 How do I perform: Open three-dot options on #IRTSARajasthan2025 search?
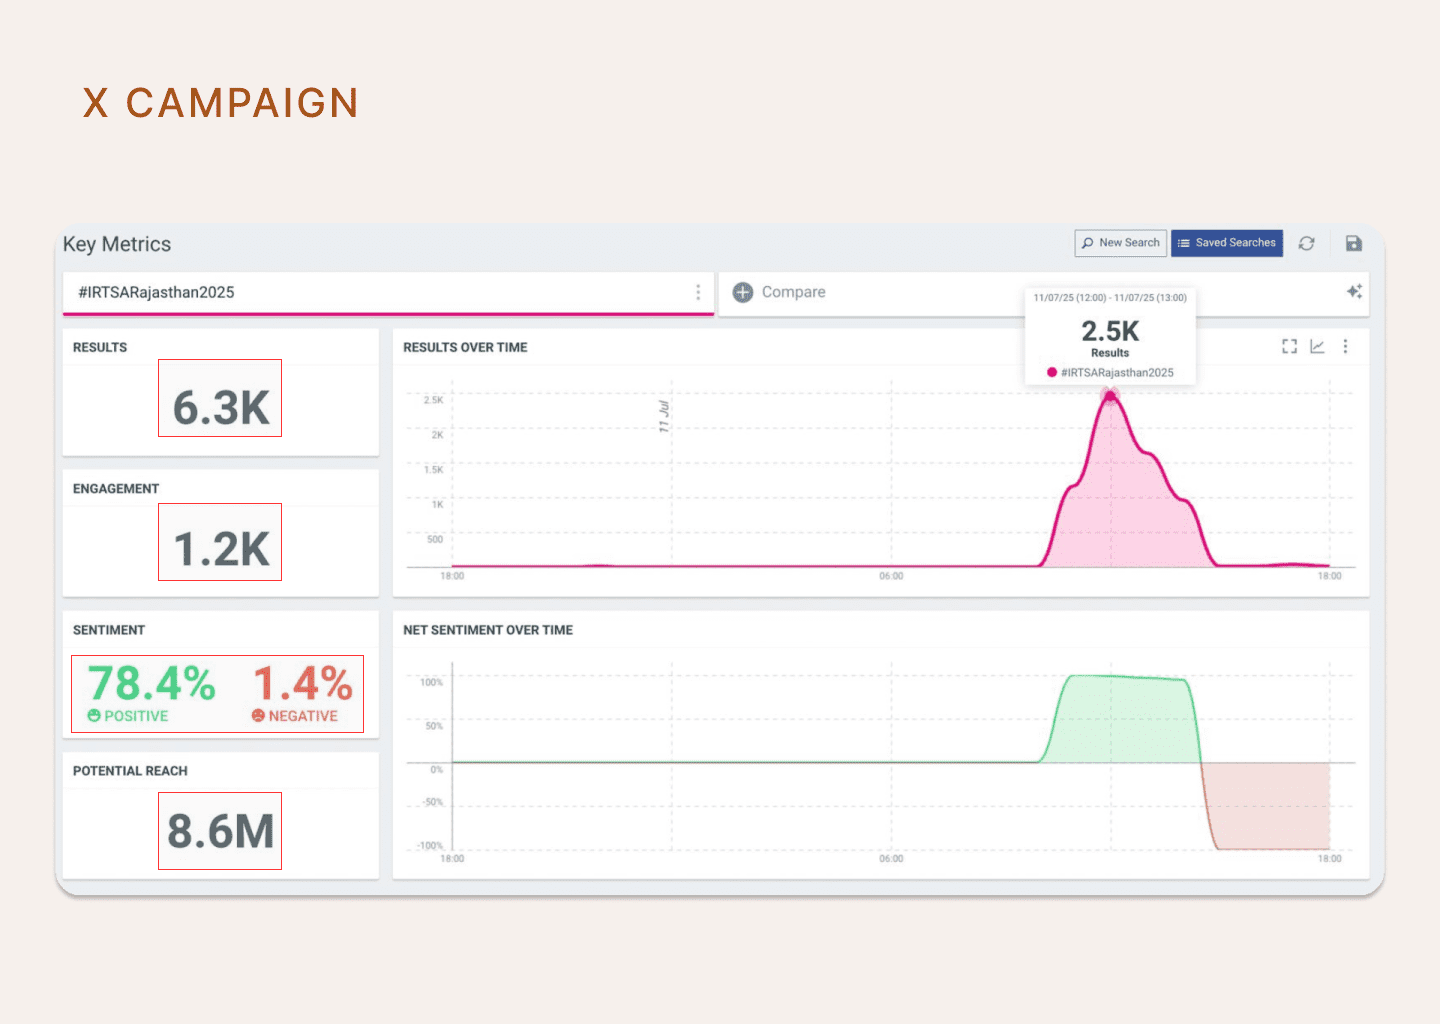pos(698,292)
